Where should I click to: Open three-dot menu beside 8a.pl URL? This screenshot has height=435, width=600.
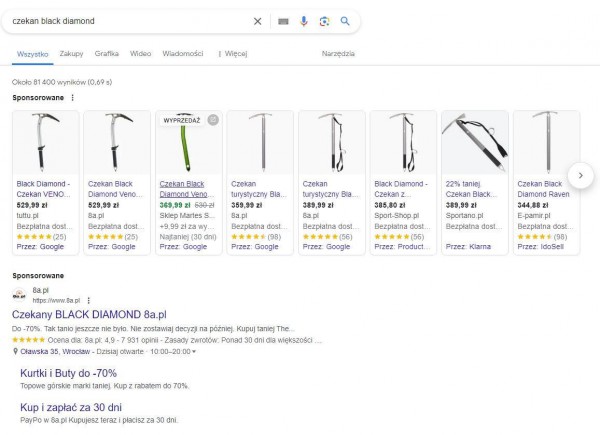coord(88,300)
